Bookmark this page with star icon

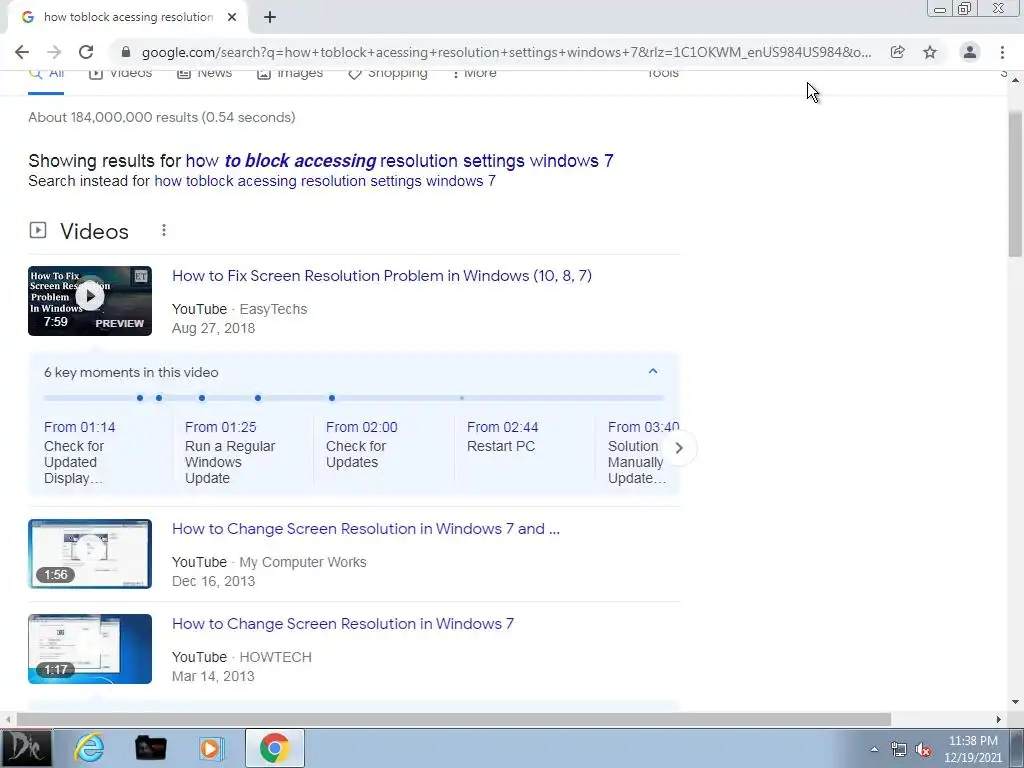[930, 52]
